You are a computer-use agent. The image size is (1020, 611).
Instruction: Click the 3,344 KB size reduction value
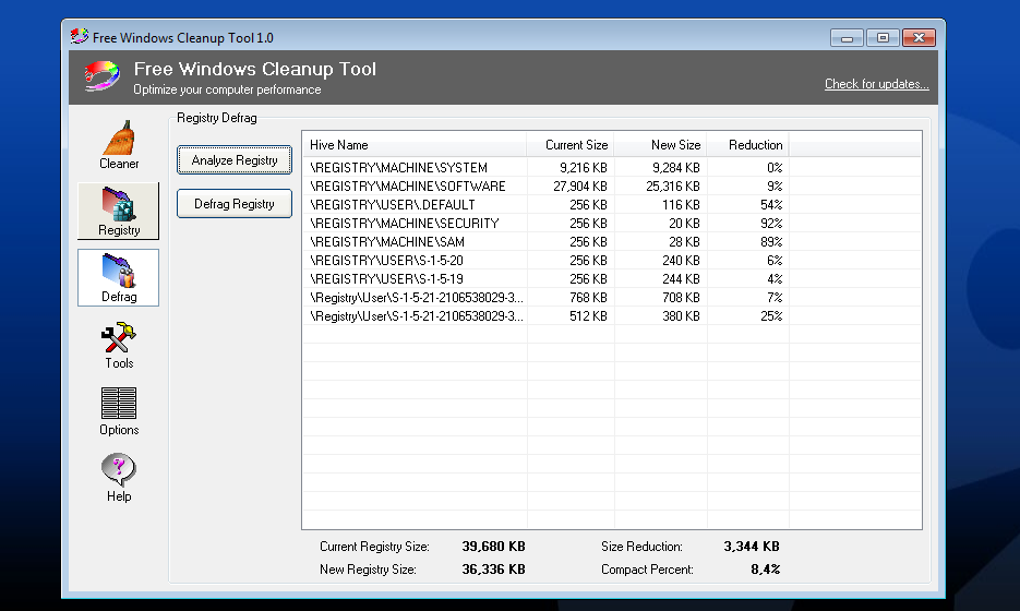[751, 546]
